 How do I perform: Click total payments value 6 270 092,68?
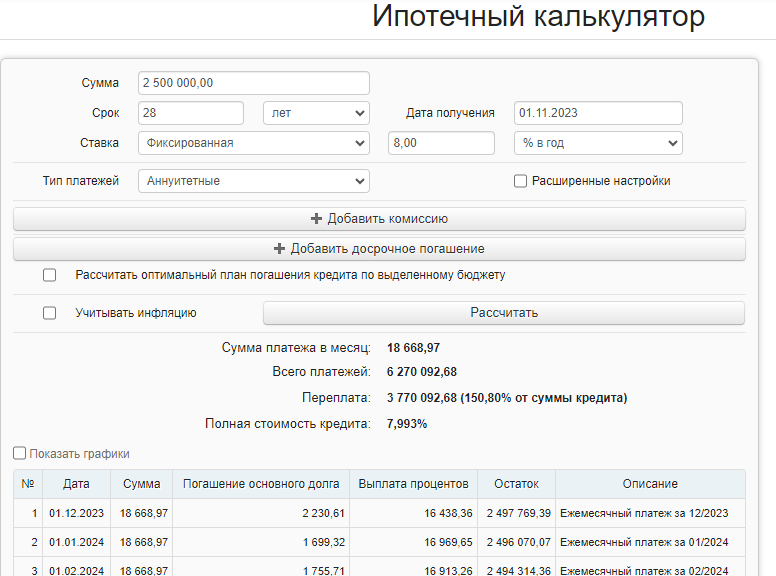tap(422, 372)
